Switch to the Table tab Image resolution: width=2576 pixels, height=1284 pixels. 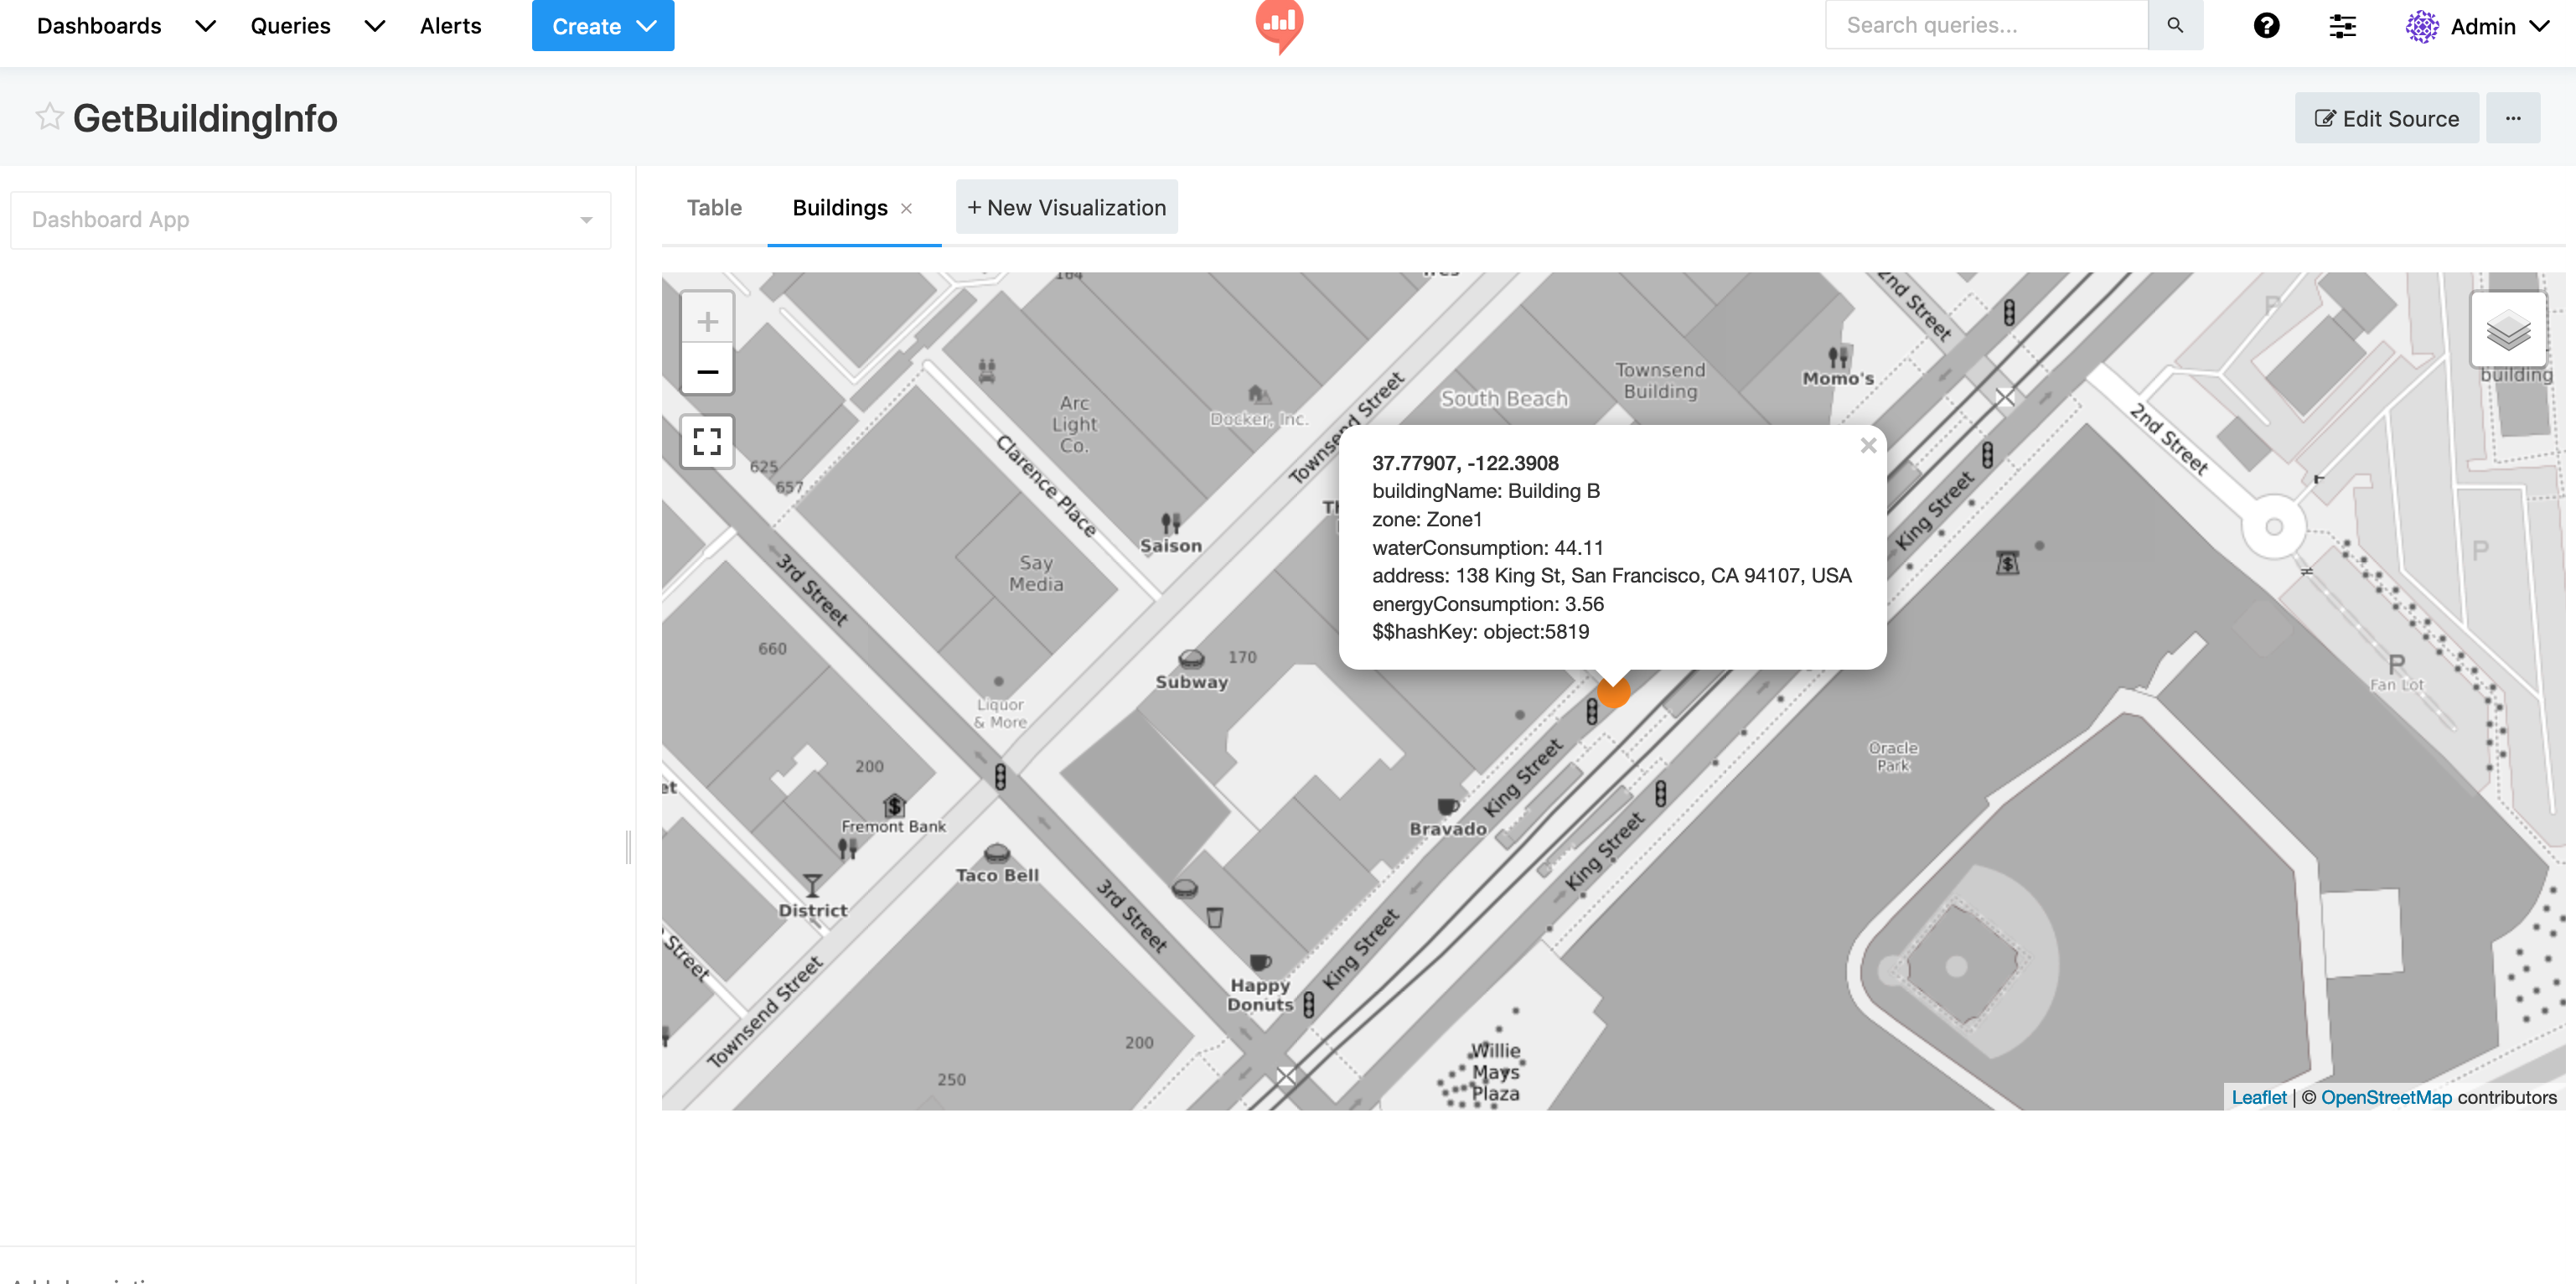tap(714, 207)
